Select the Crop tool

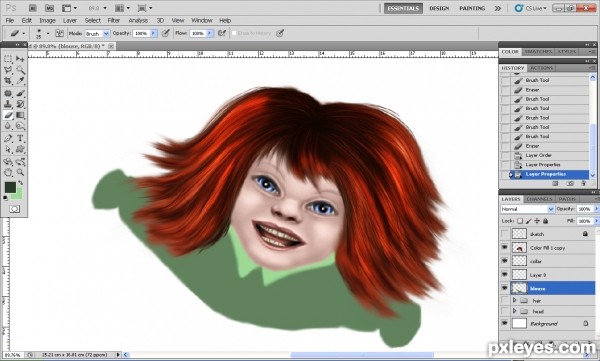[8, 81]
